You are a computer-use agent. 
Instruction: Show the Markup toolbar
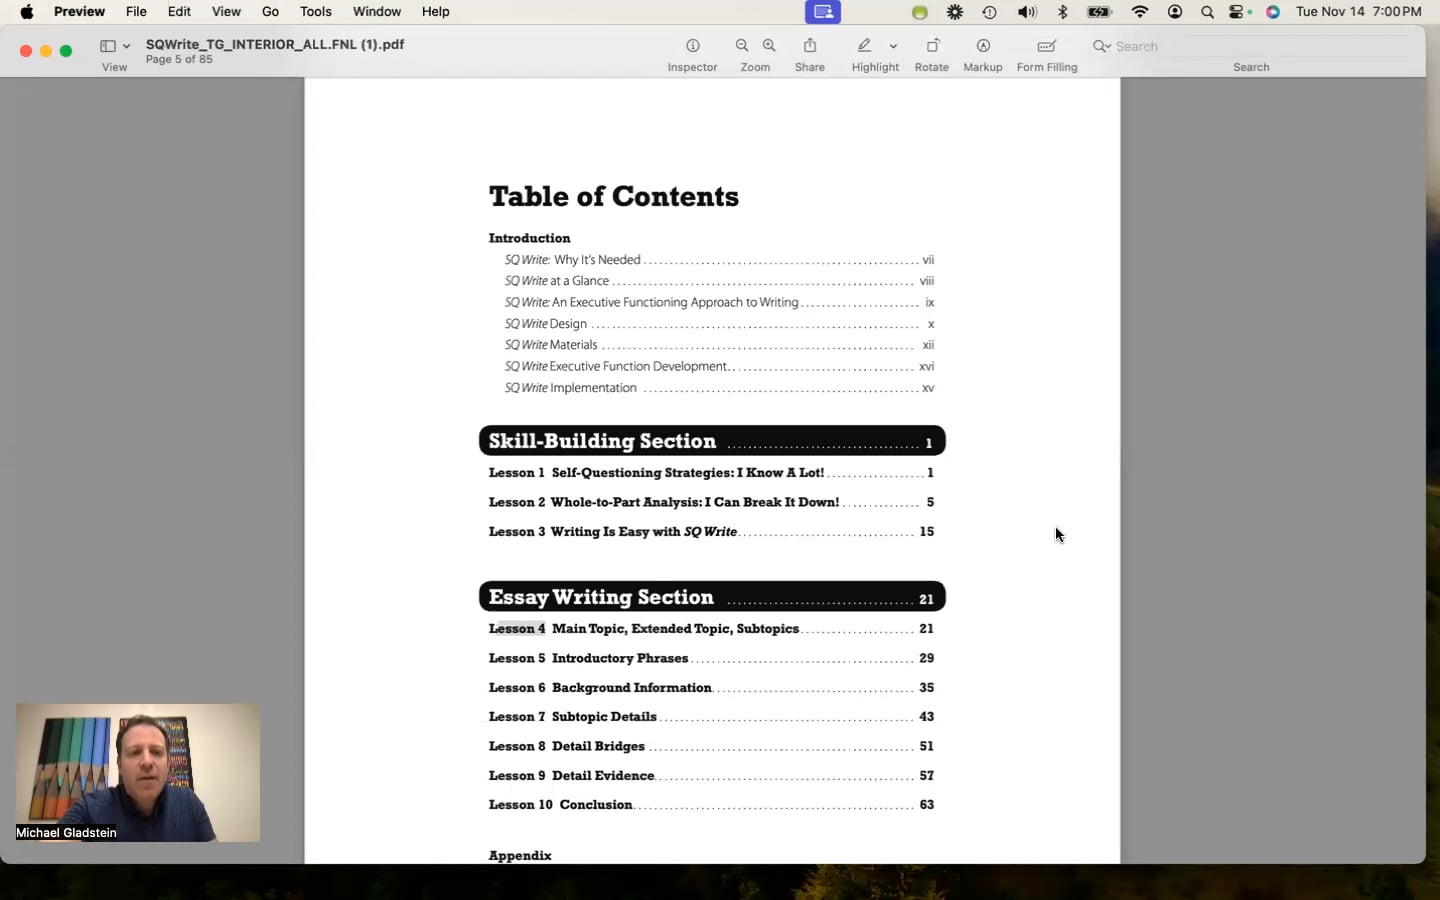983,46
